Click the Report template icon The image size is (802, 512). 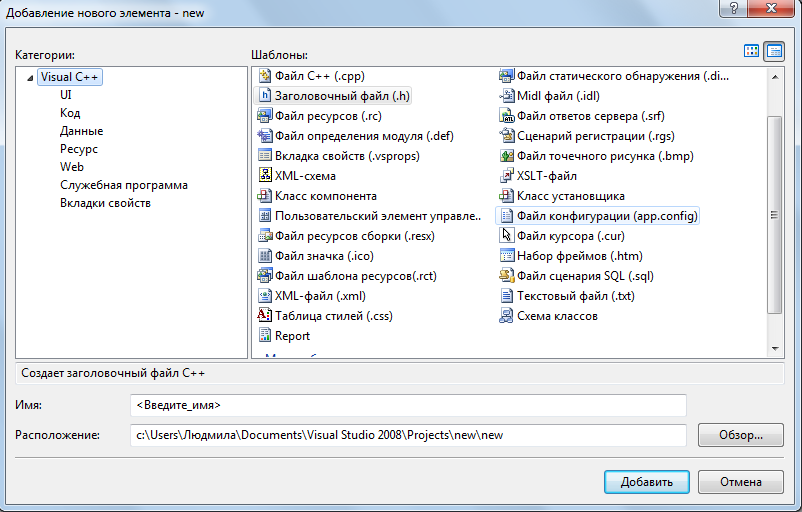coord(264,336)
